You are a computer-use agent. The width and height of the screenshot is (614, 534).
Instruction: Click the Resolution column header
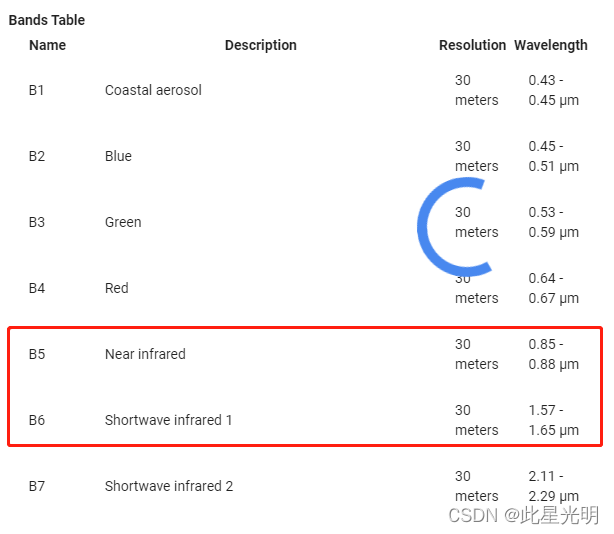pos(472,45)
